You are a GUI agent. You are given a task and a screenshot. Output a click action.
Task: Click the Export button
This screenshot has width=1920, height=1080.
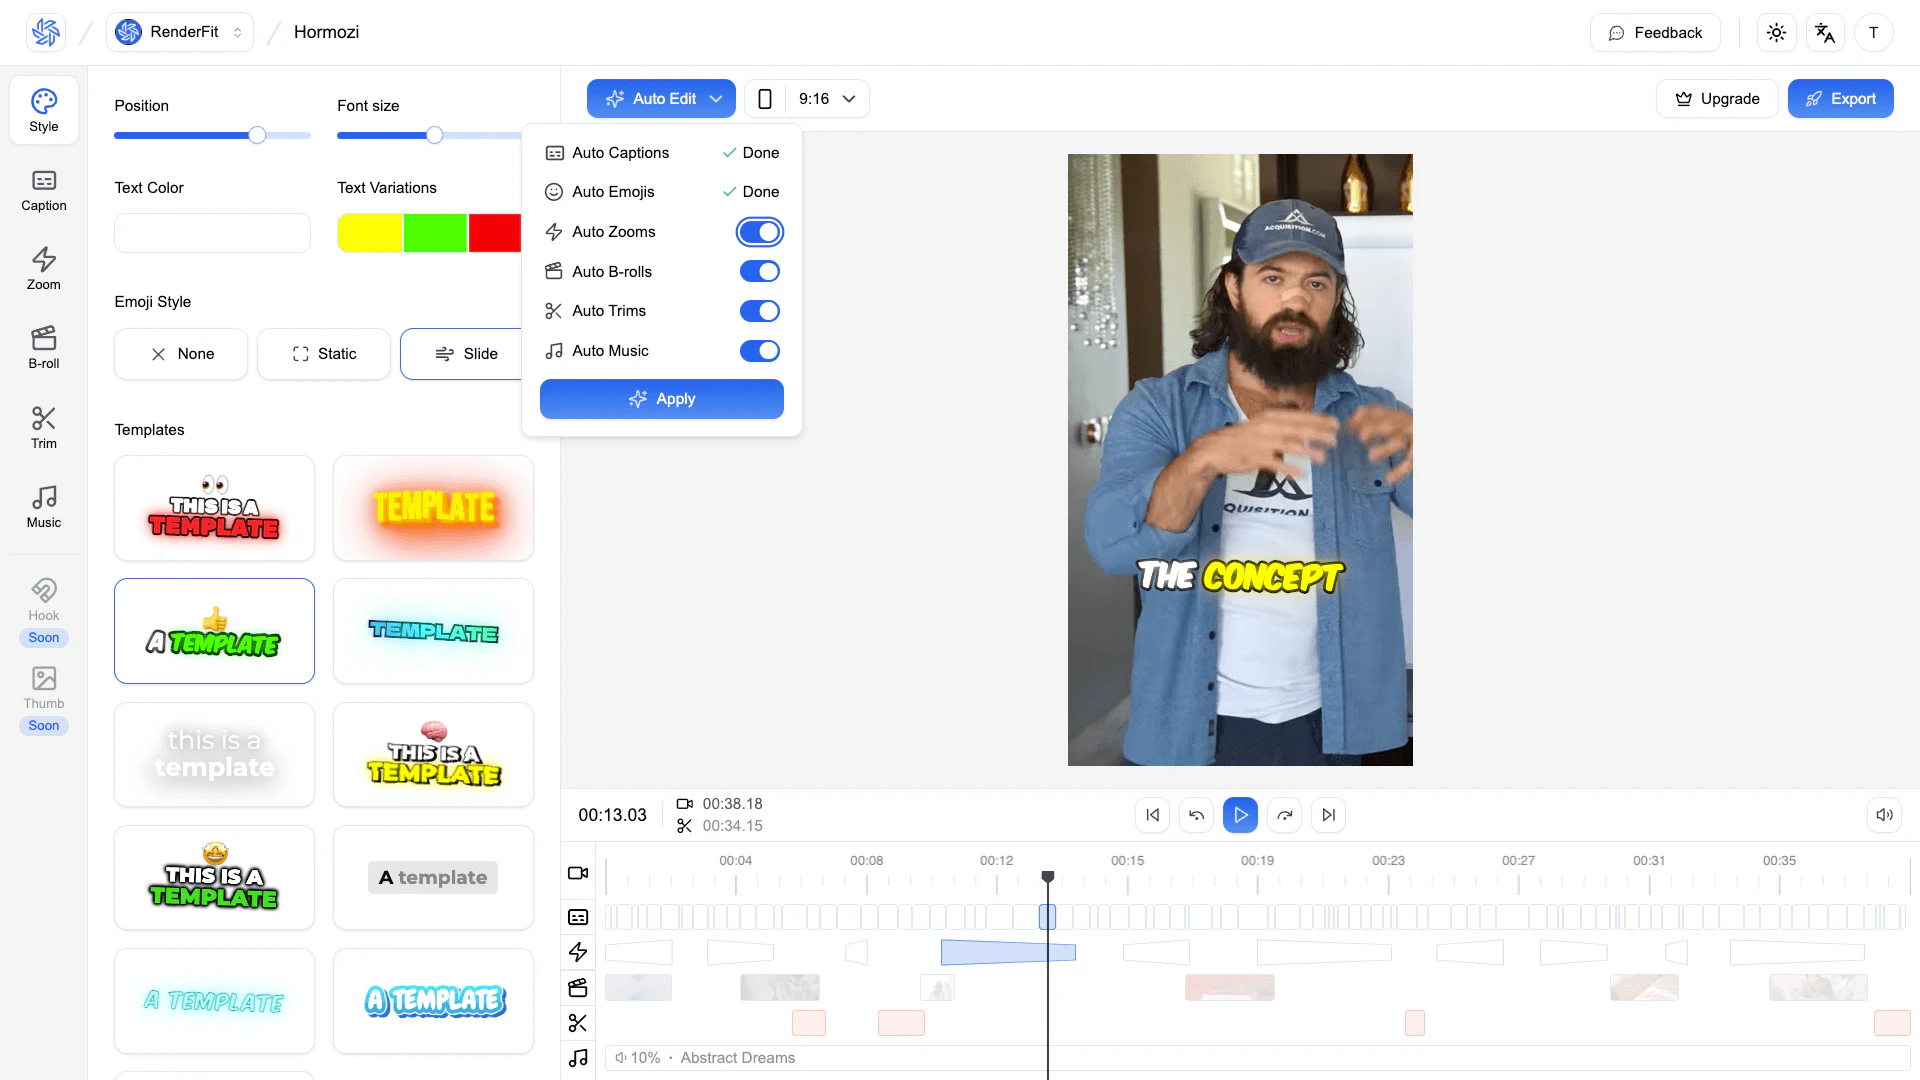pos(1840,99)
